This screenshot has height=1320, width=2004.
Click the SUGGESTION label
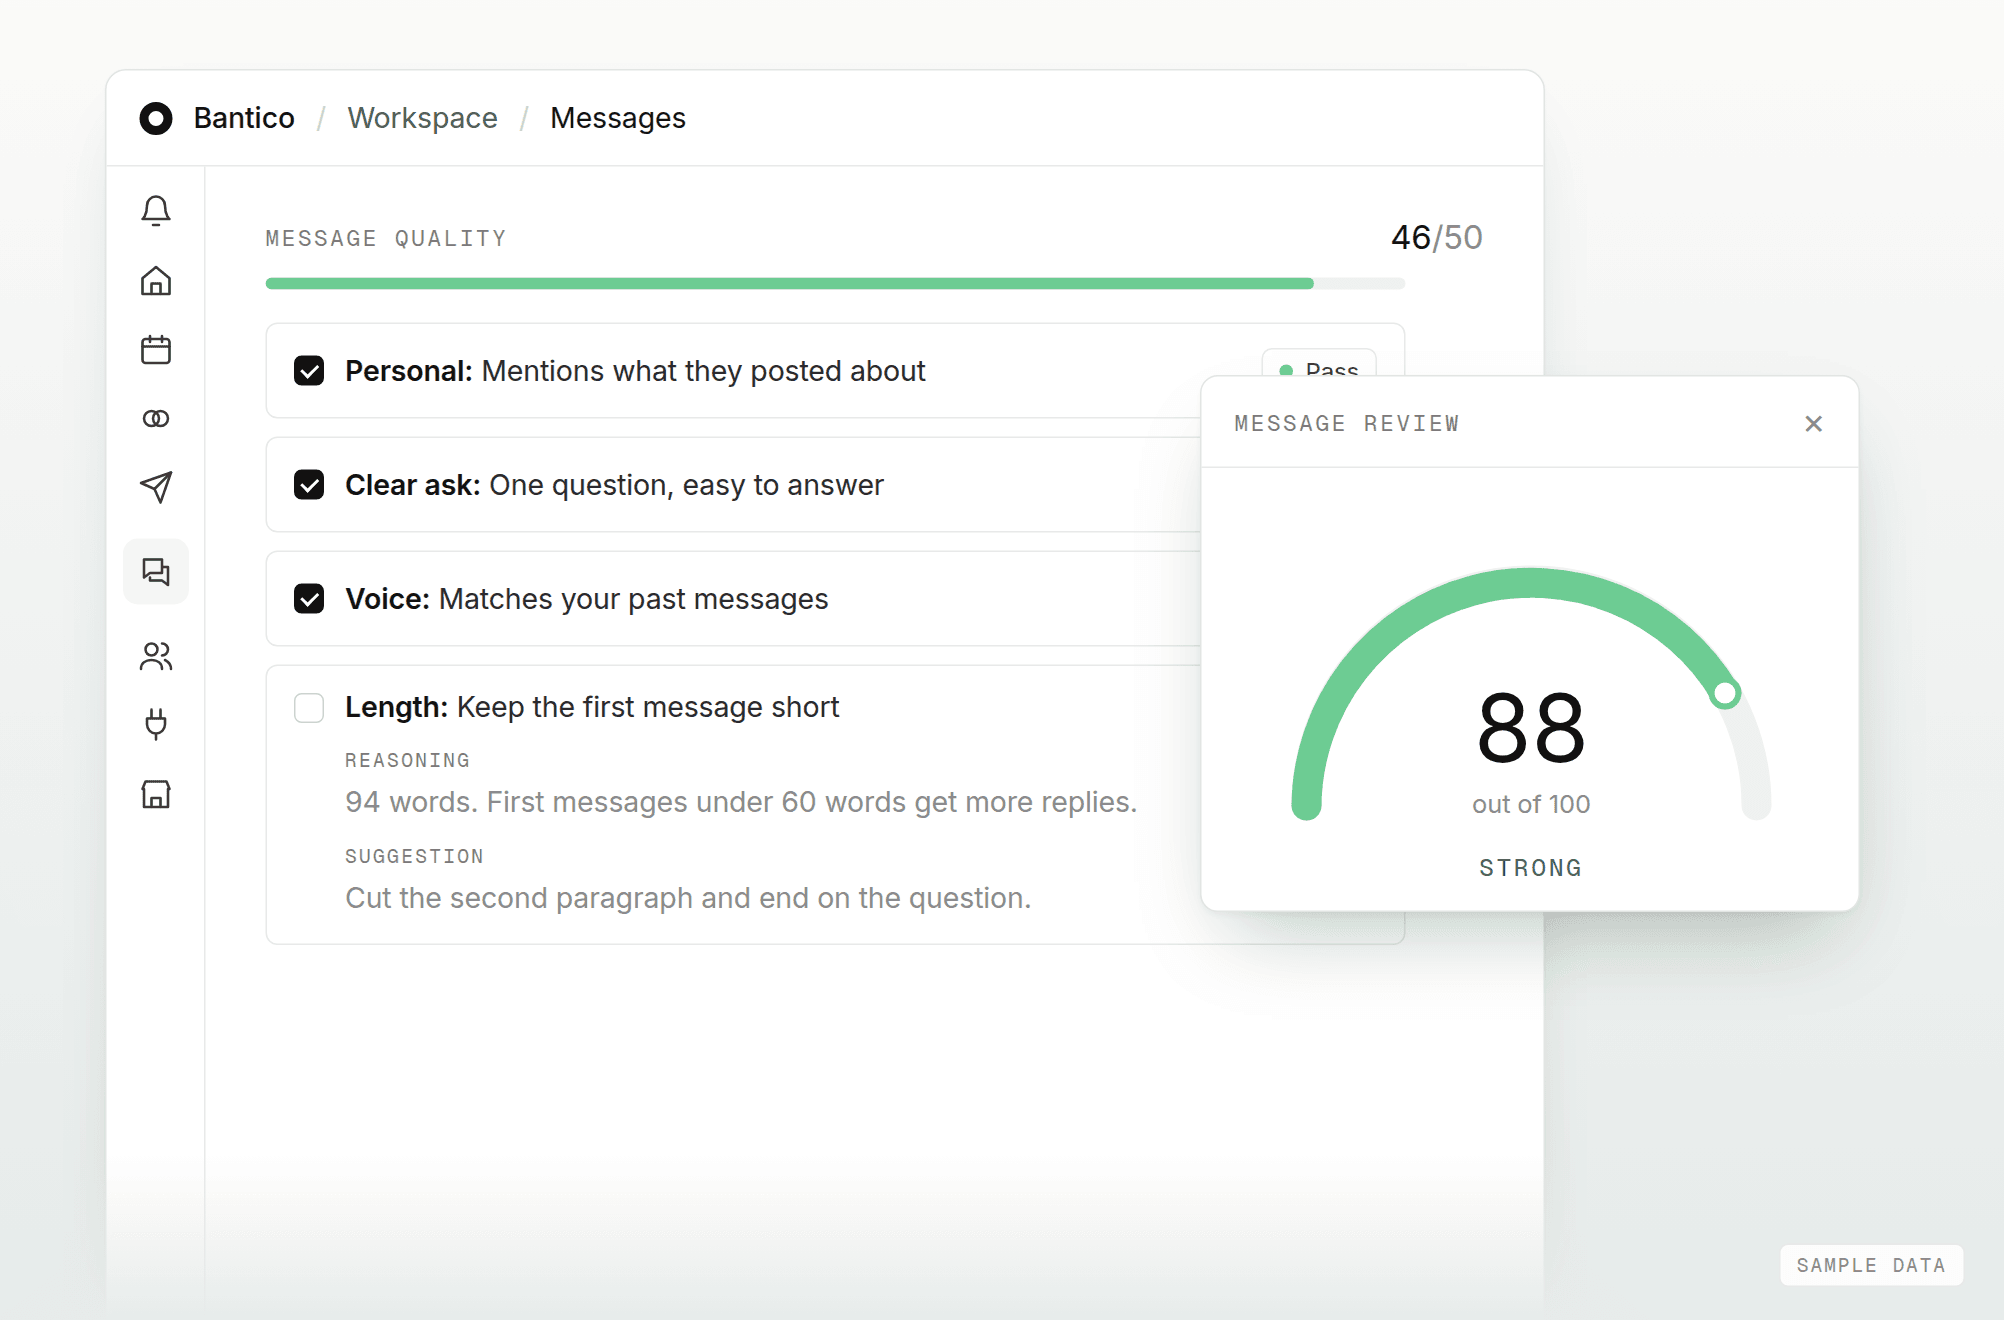[414, 857]
